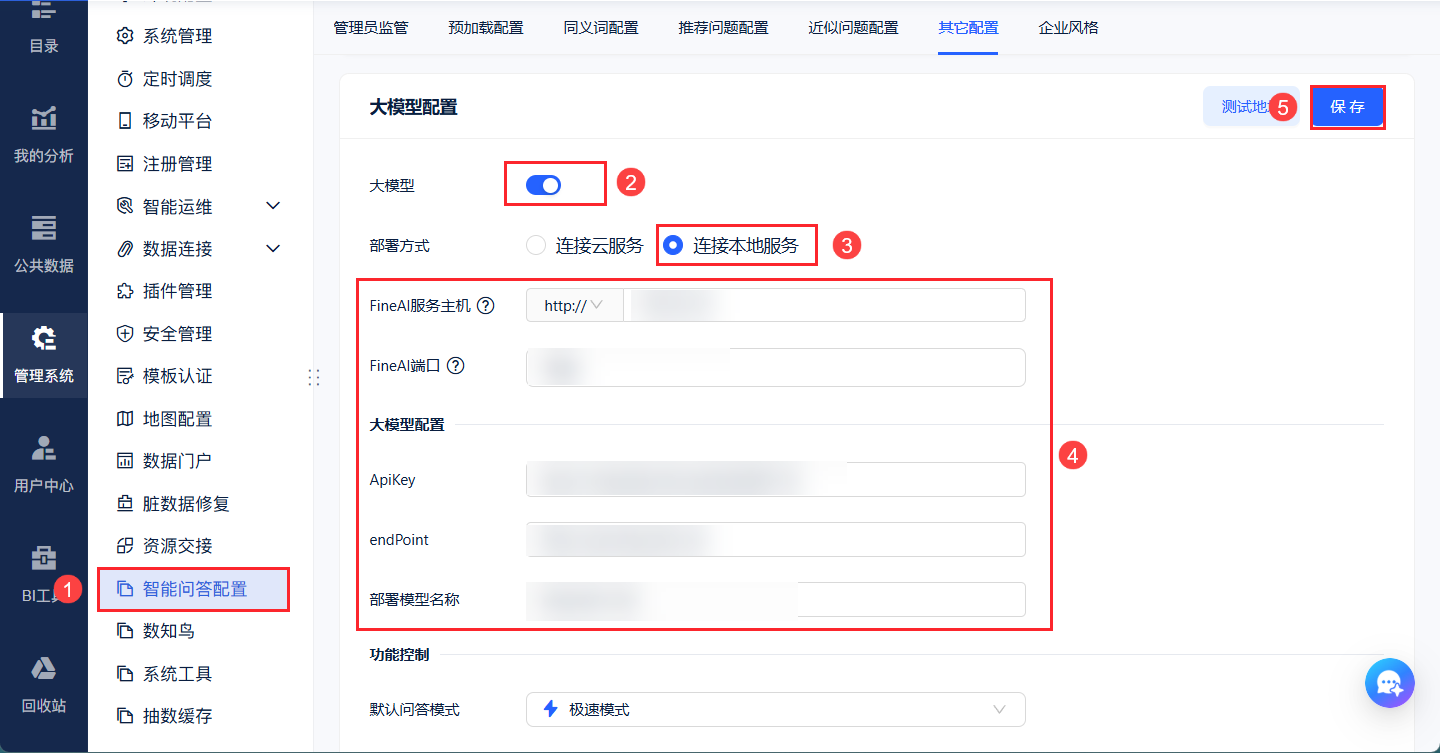The width and height of the screenshot is (1440, 753).
Task: Click the icon for 系统工具
Action: coord(125,674)
